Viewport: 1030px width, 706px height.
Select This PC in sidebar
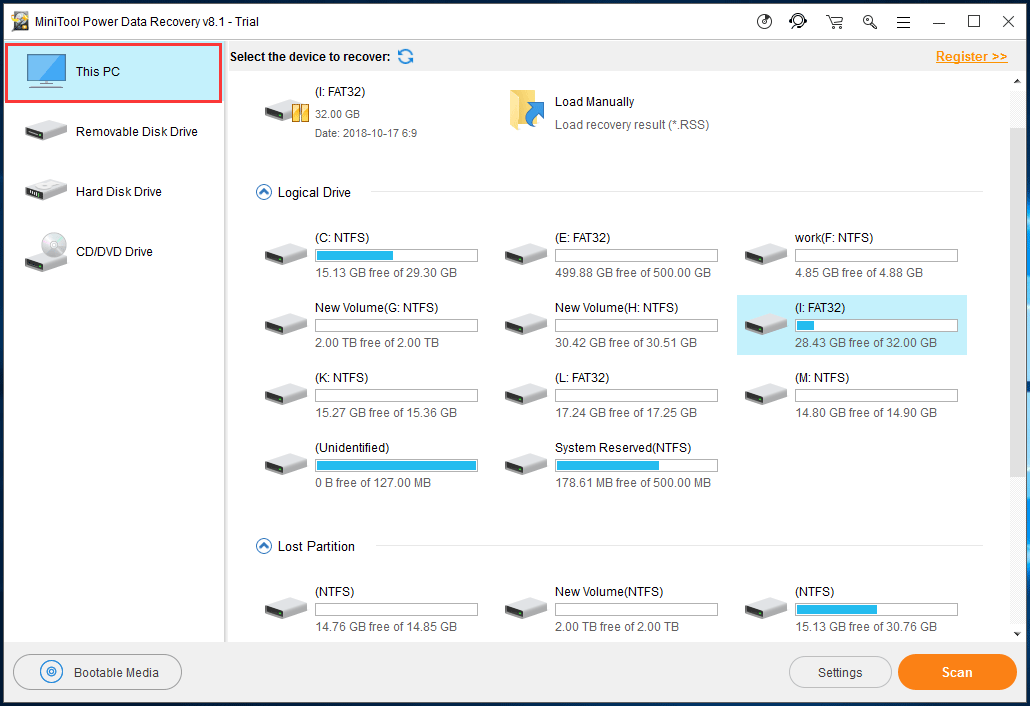point(114,72)
